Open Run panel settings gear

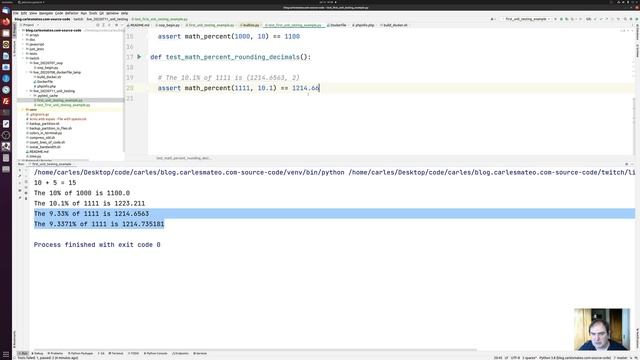click(x=627, y=164)
